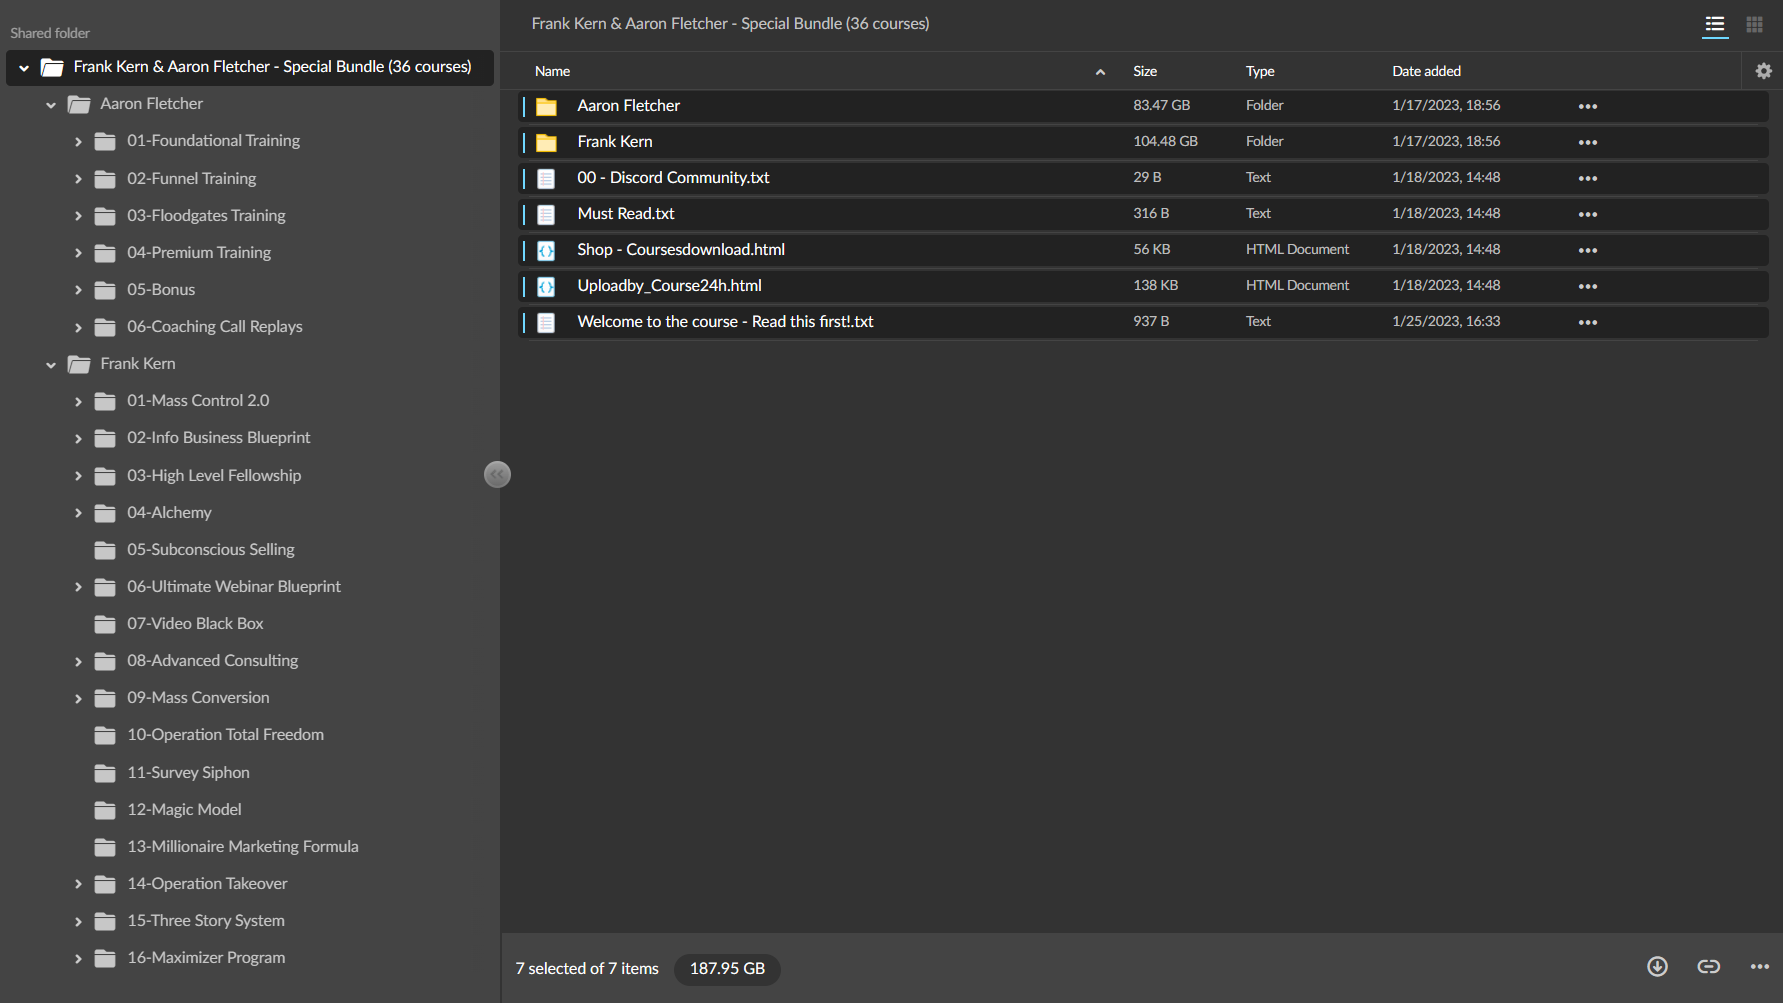
Task: Click the 104.48 GB size cell
Action: point(1165,141)
